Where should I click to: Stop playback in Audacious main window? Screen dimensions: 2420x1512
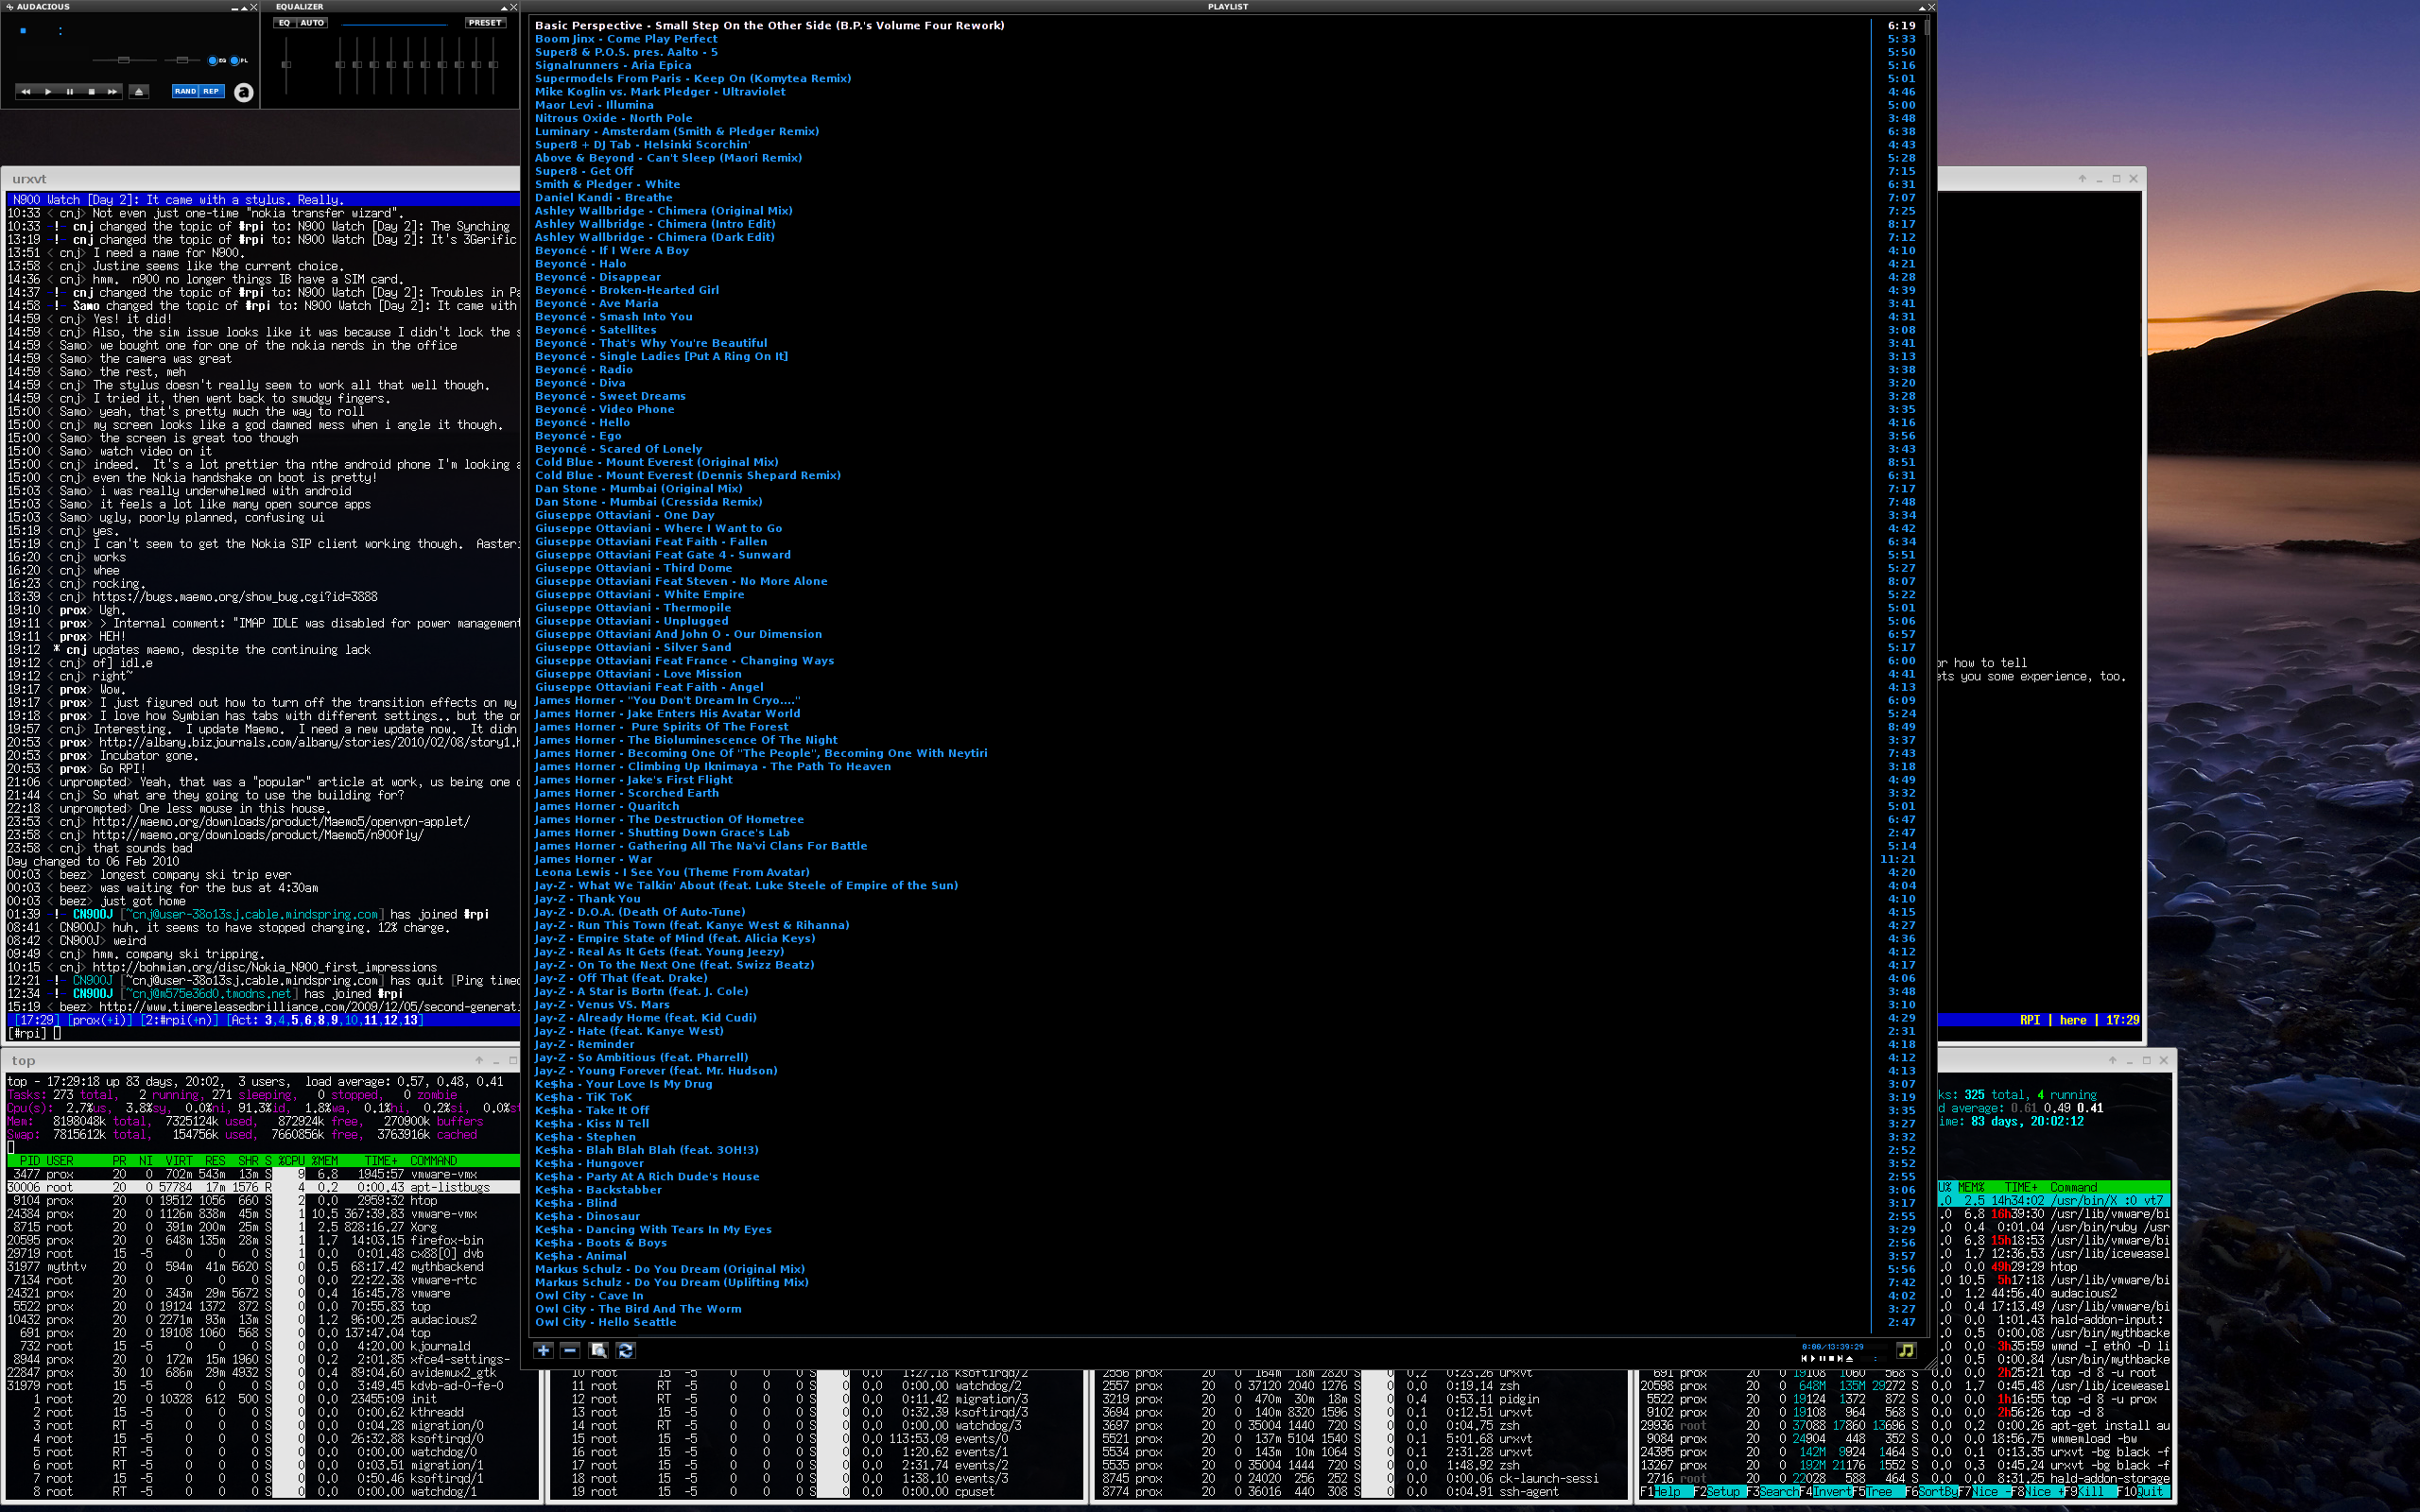92,91
